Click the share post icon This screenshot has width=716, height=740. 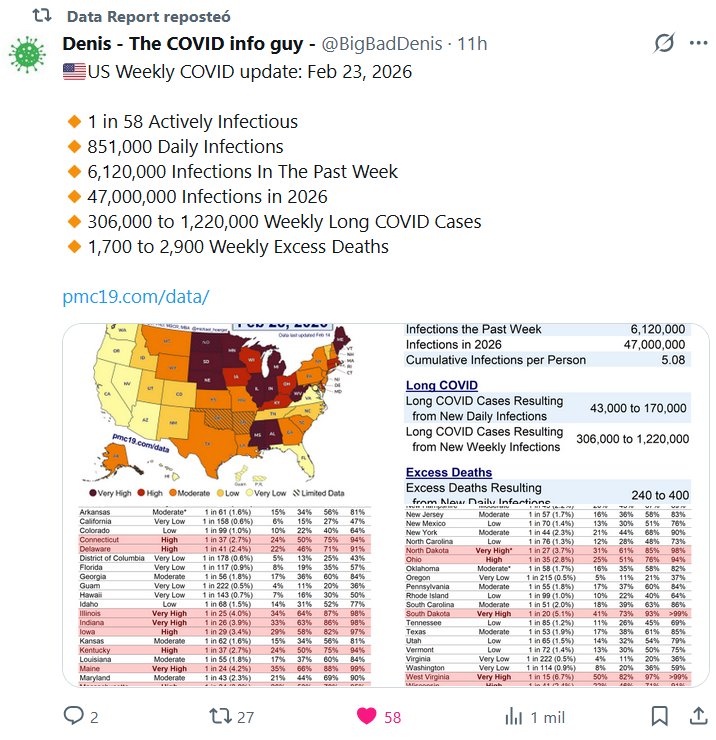695,716
